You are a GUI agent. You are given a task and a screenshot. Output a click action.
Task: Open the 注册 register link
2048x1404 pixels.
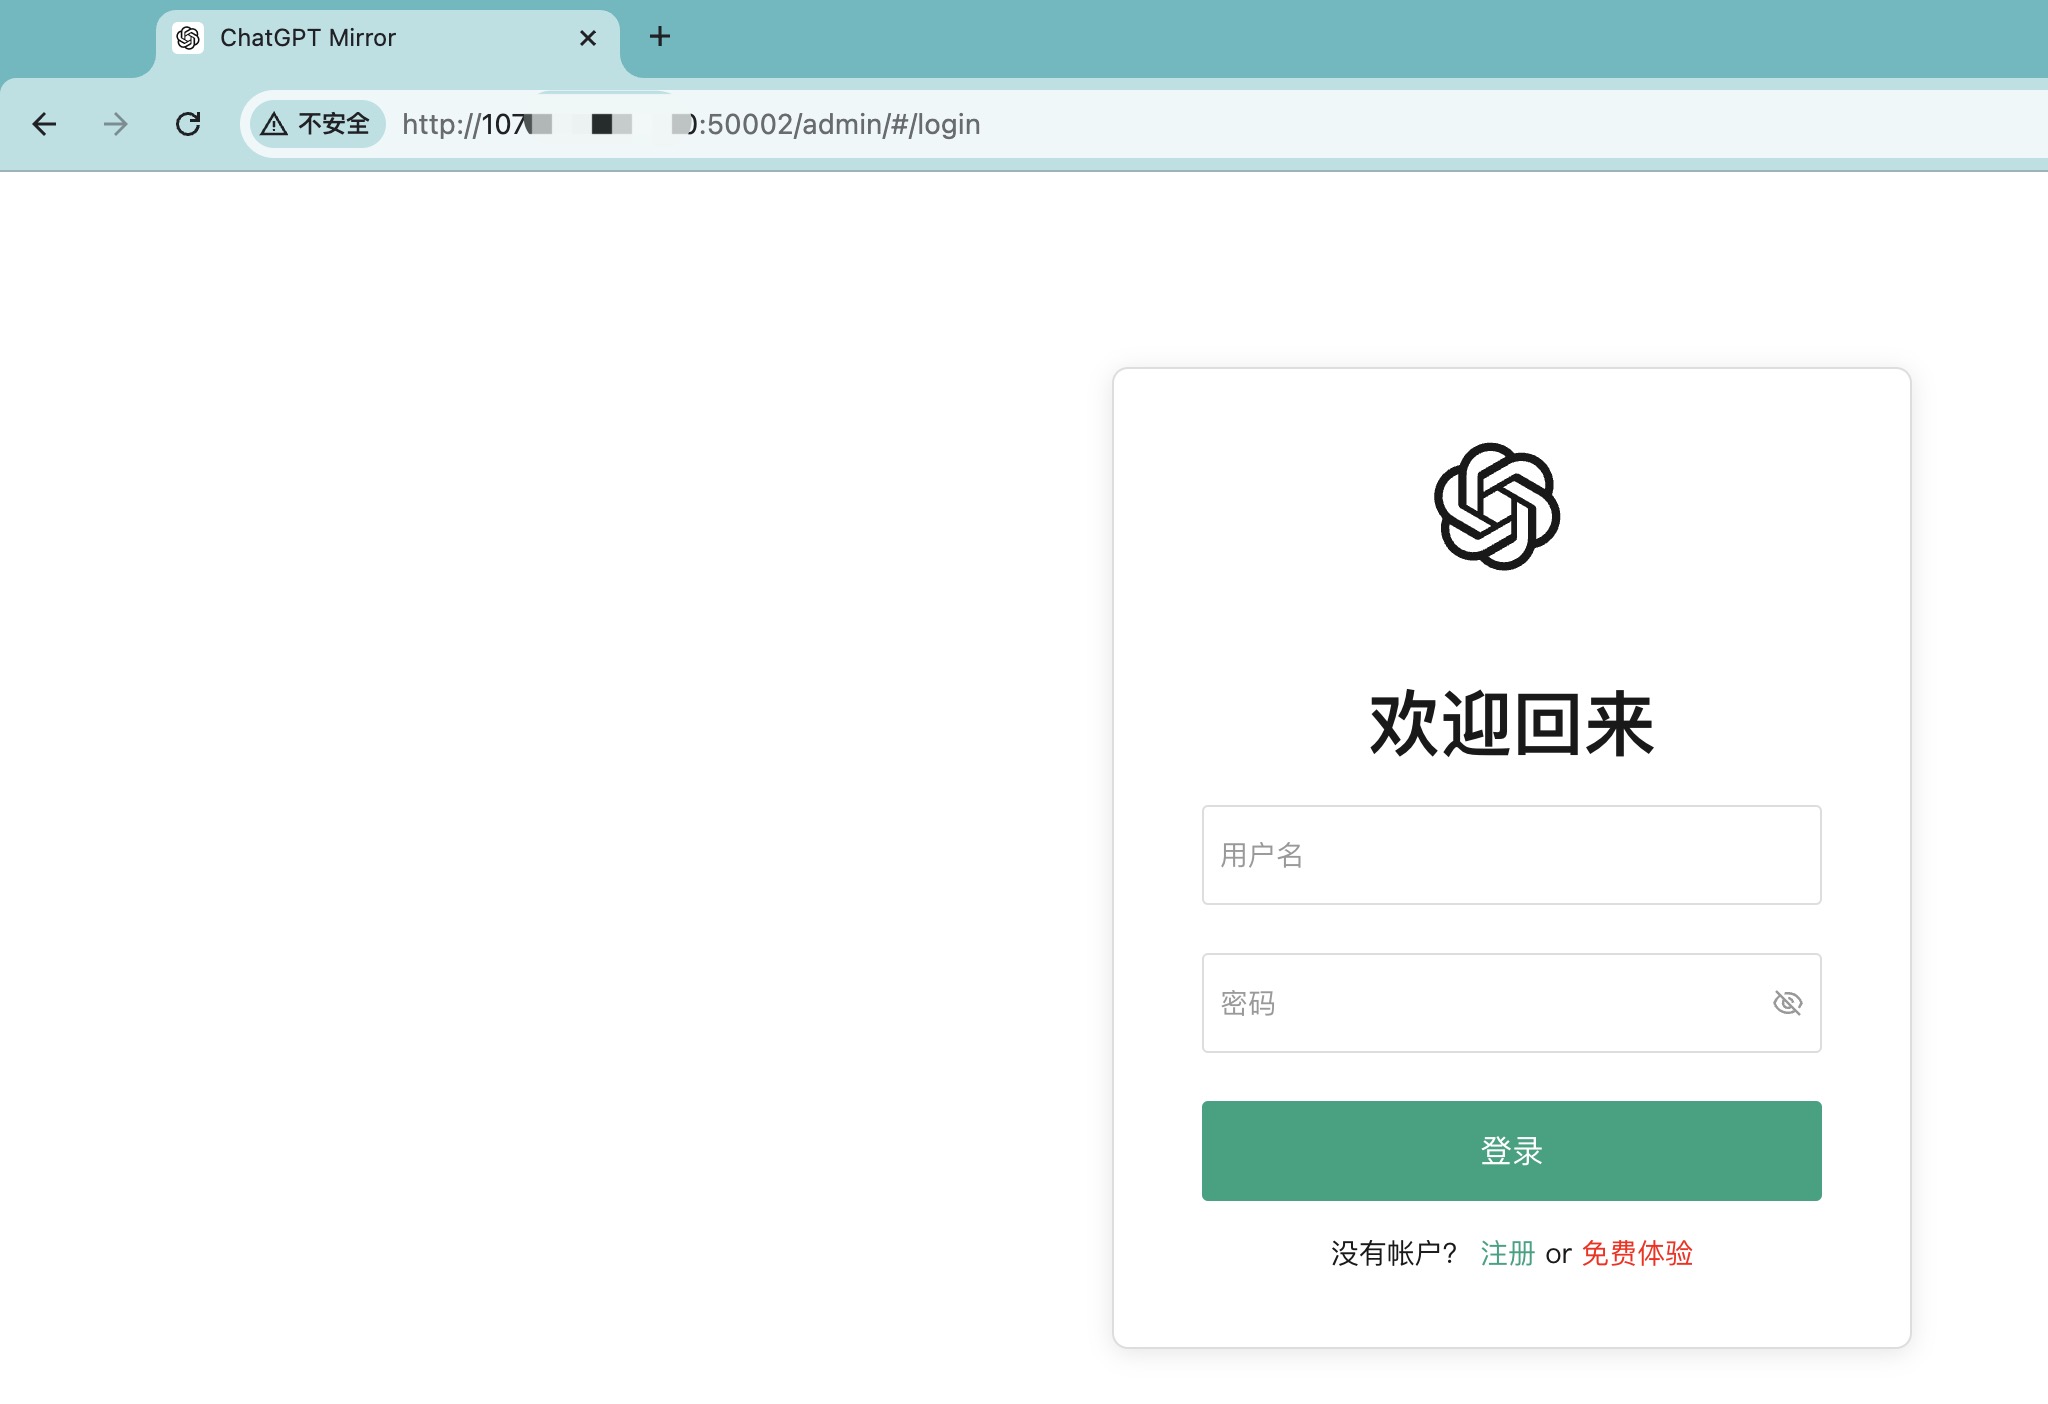(x=1507, y=1253)
